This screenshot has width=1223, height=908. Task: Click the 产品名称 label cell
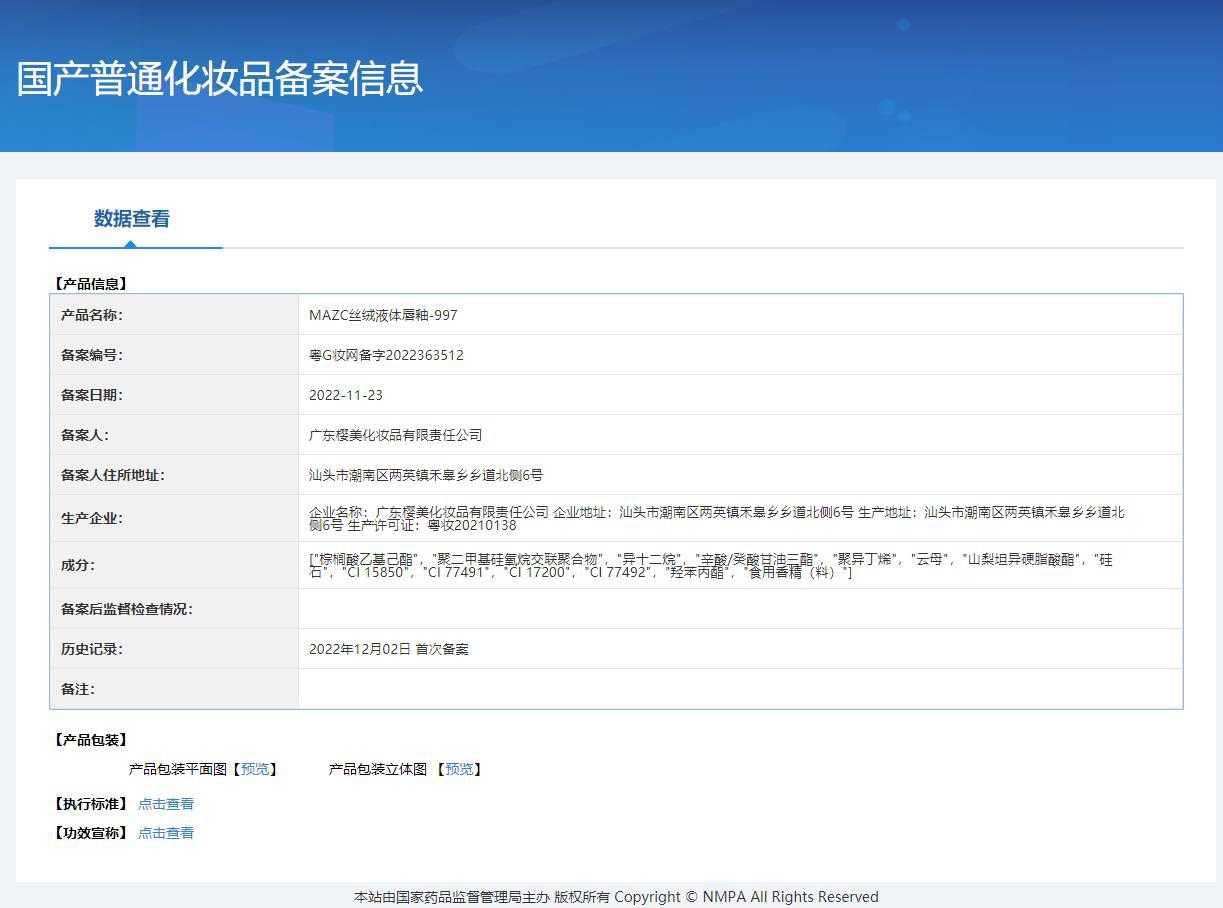coord(174,315)
